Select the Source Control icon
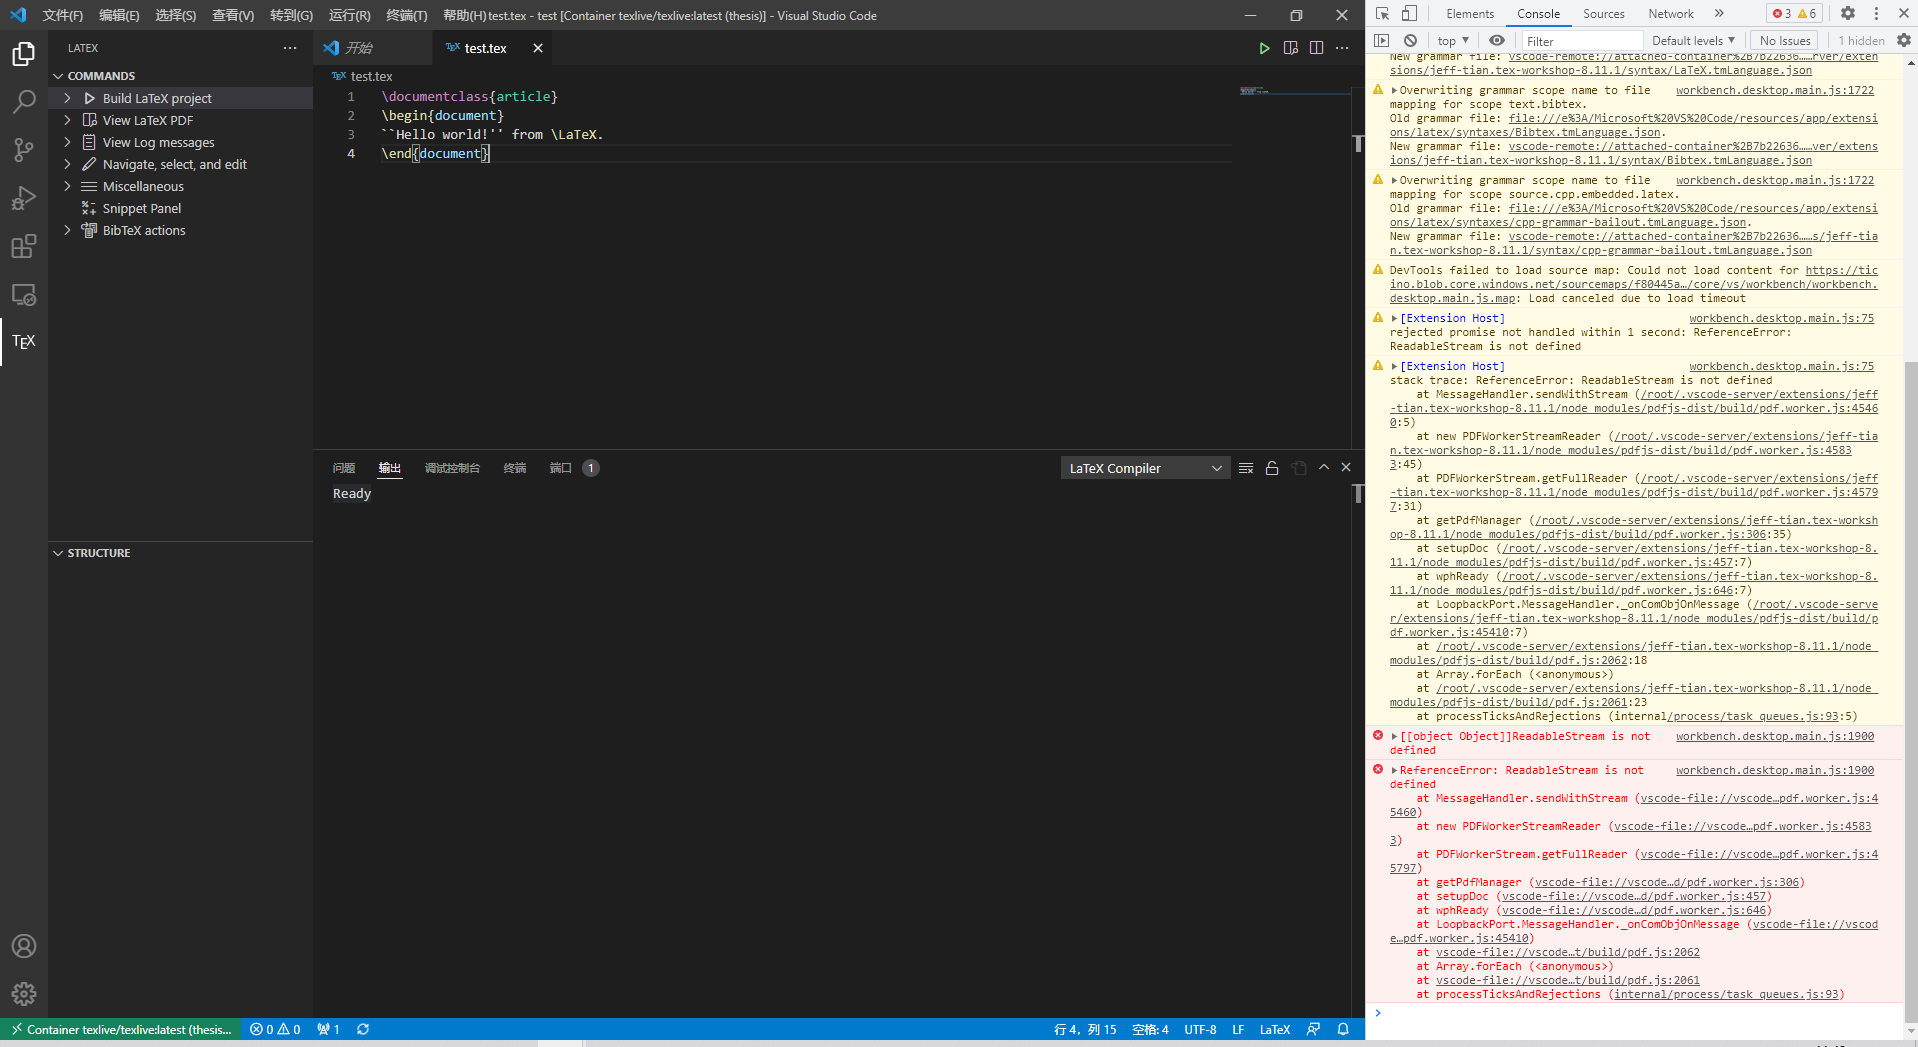This screenshot has height=1047, width=1918. pos(23,150)
